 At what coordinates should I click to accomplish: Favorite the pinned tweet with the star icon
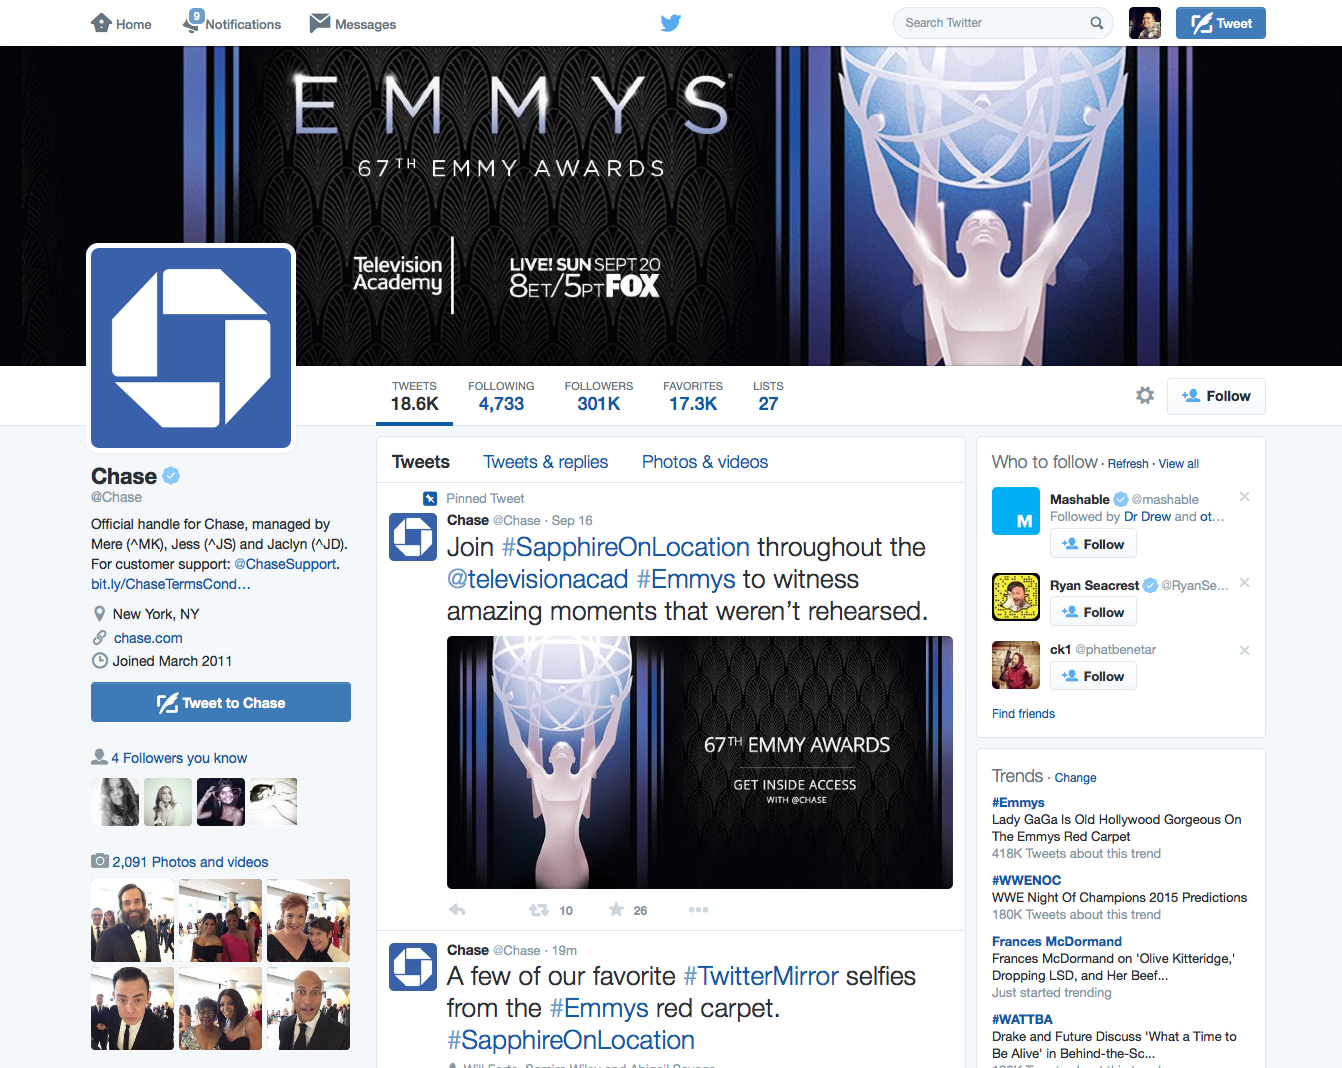tap(616, 909)
